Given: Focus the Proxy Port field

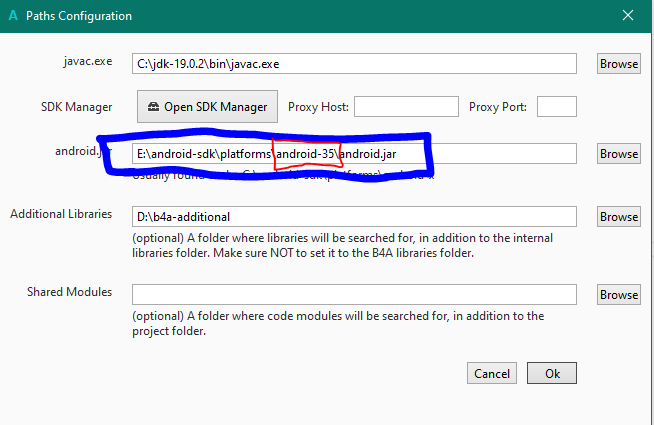Looking at the screenshot, I should 557,107.
